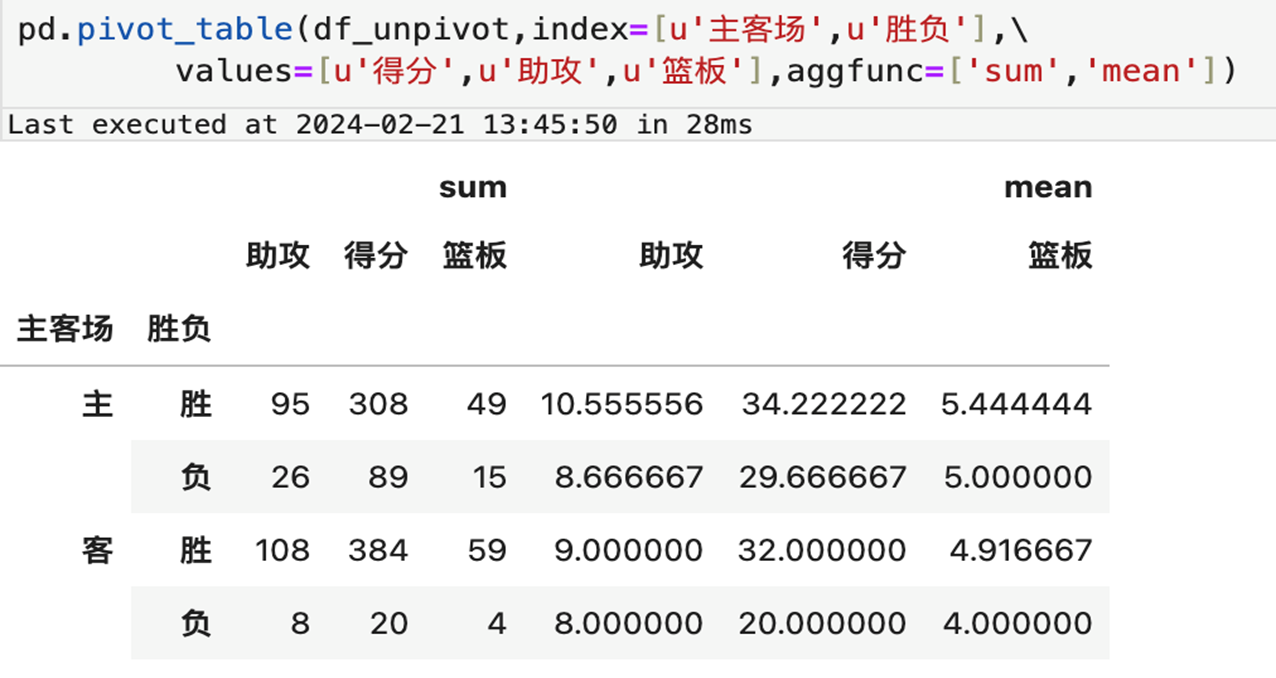Click the 负 label in the 主 group
The width and height of the screenshot is (1276, 678).
(196, 477)
